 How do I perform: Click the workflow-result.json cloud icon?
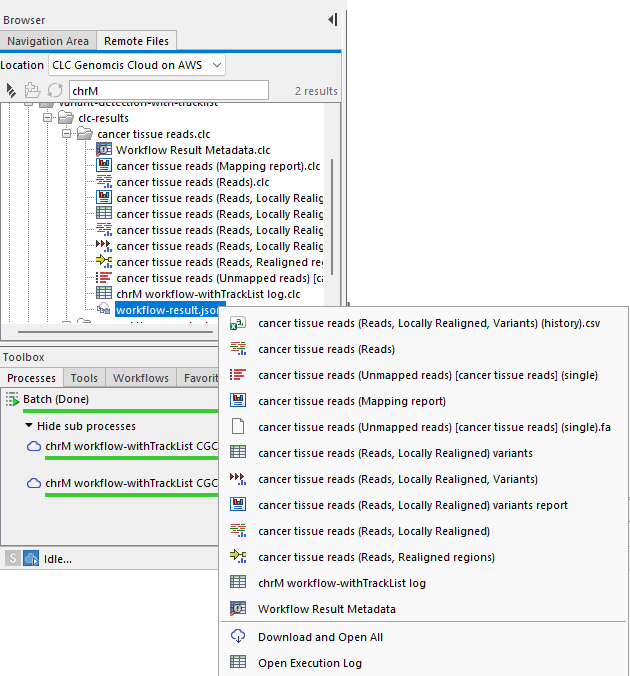(x=104, y=309)
